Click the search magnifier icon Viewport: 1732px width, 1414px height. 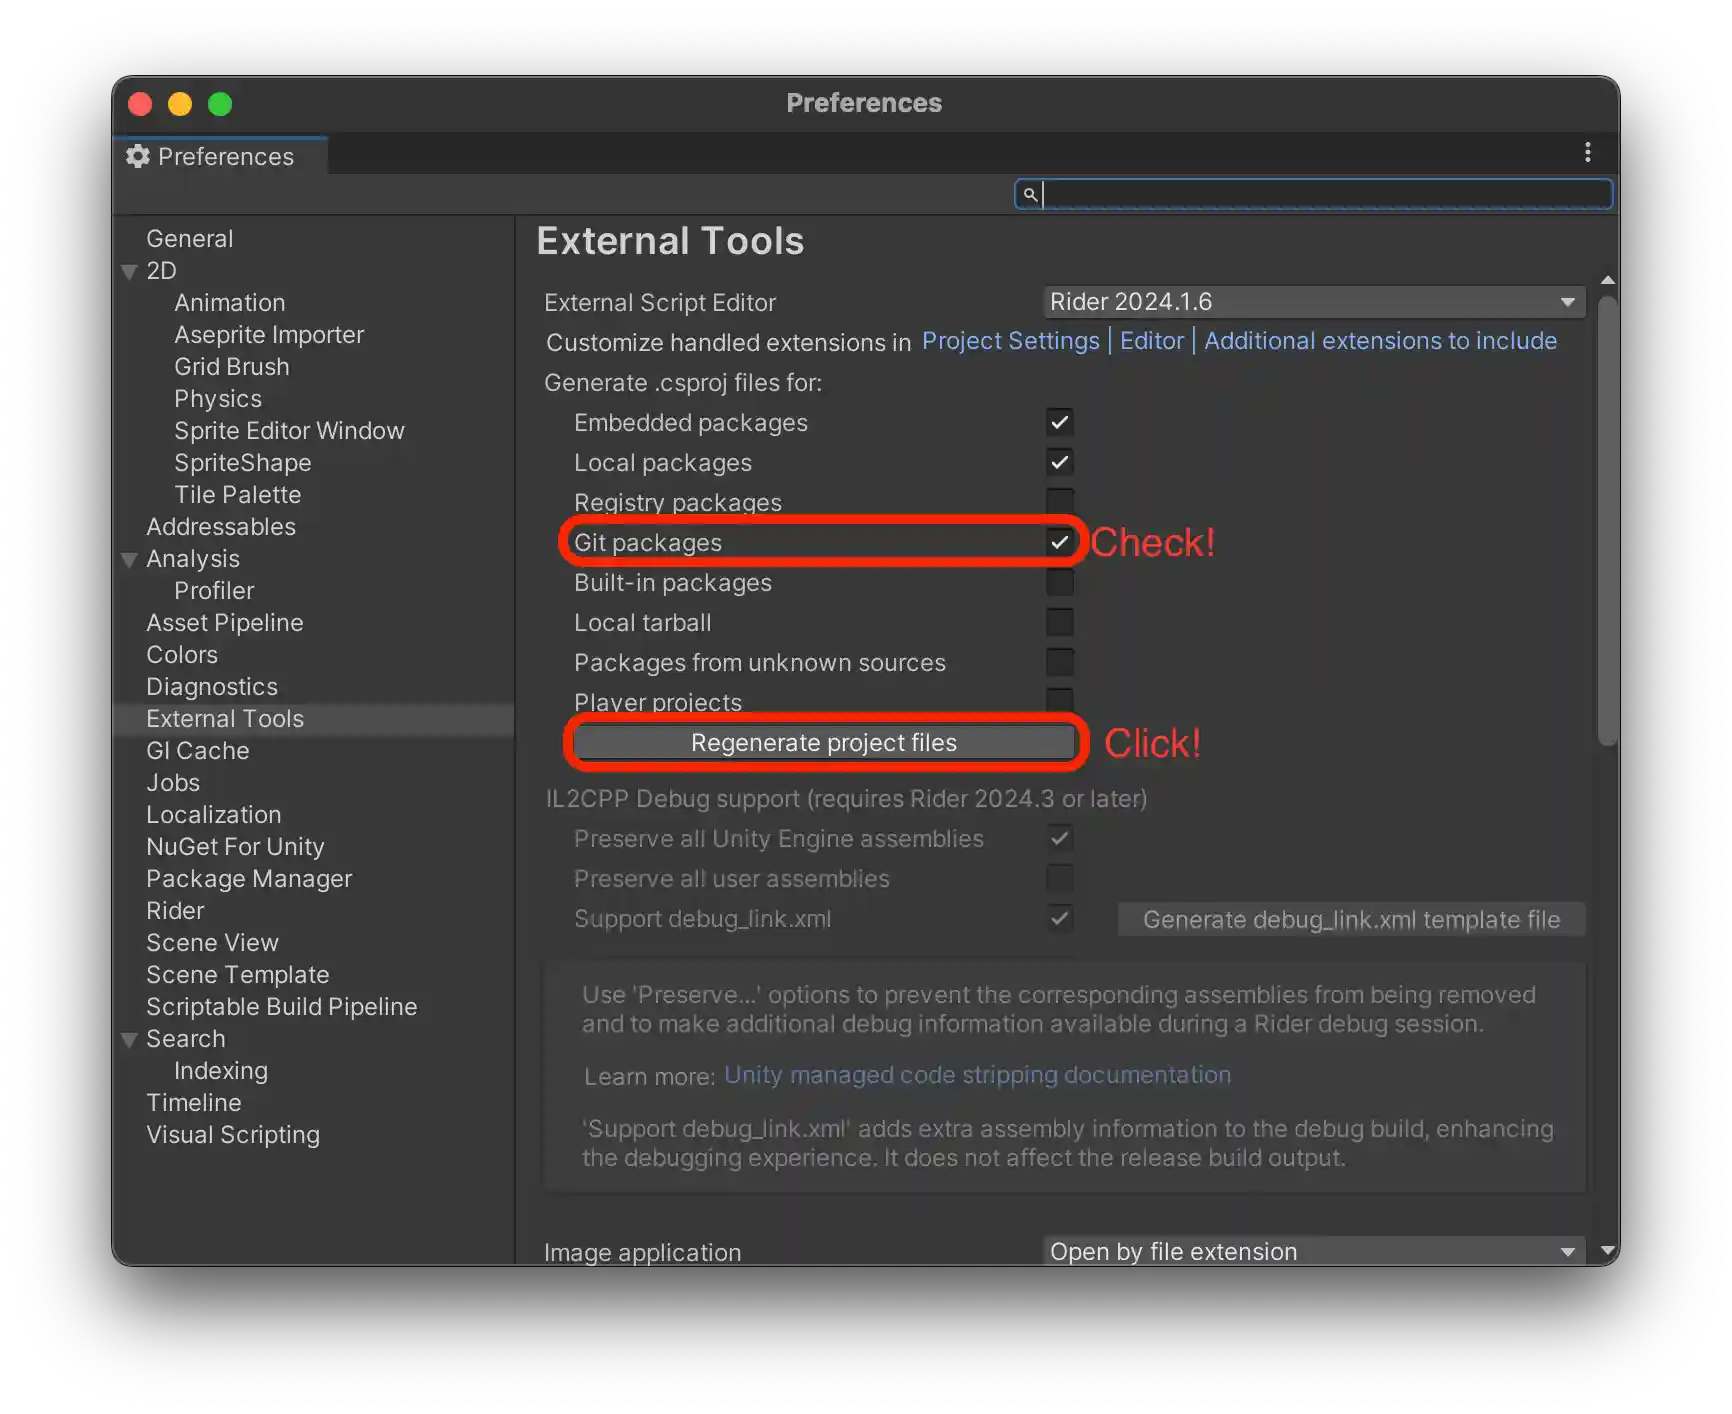[x=1031, y=194]
